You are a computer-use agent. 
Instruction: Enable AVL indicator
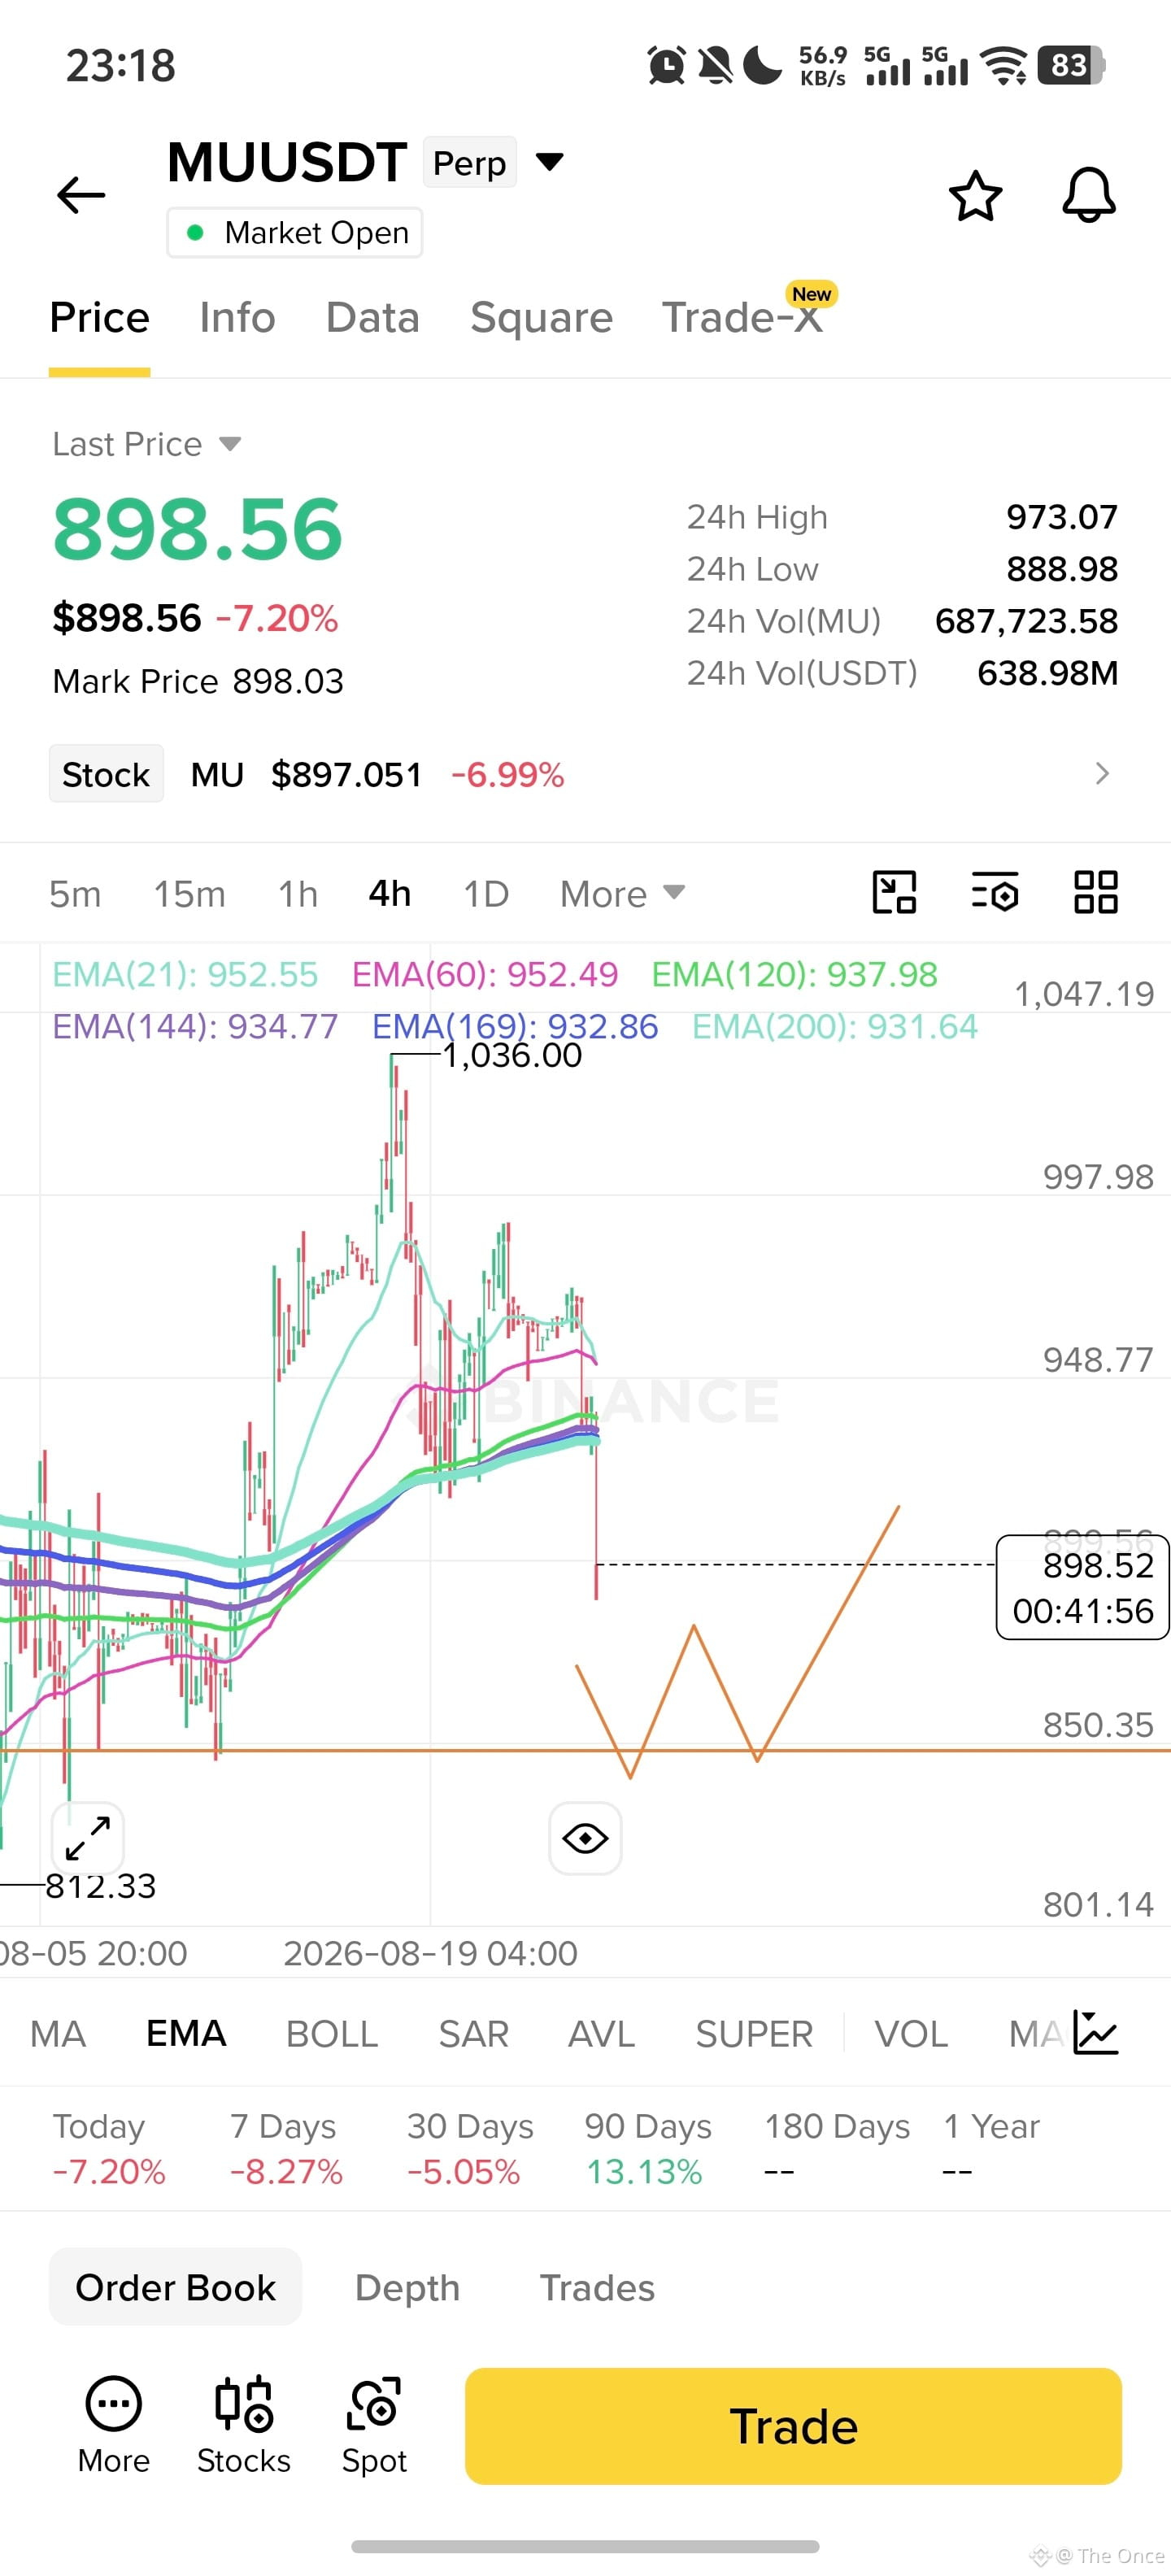click(601, 2033)
